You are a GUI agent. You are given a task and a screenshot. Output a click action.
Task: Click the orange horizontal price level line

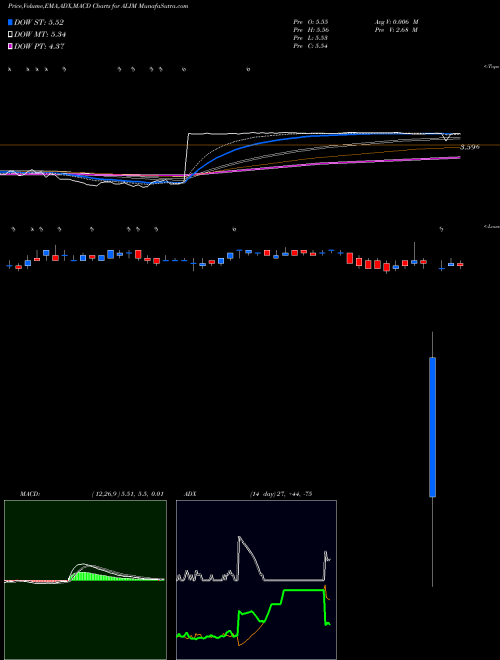point(250,145)
